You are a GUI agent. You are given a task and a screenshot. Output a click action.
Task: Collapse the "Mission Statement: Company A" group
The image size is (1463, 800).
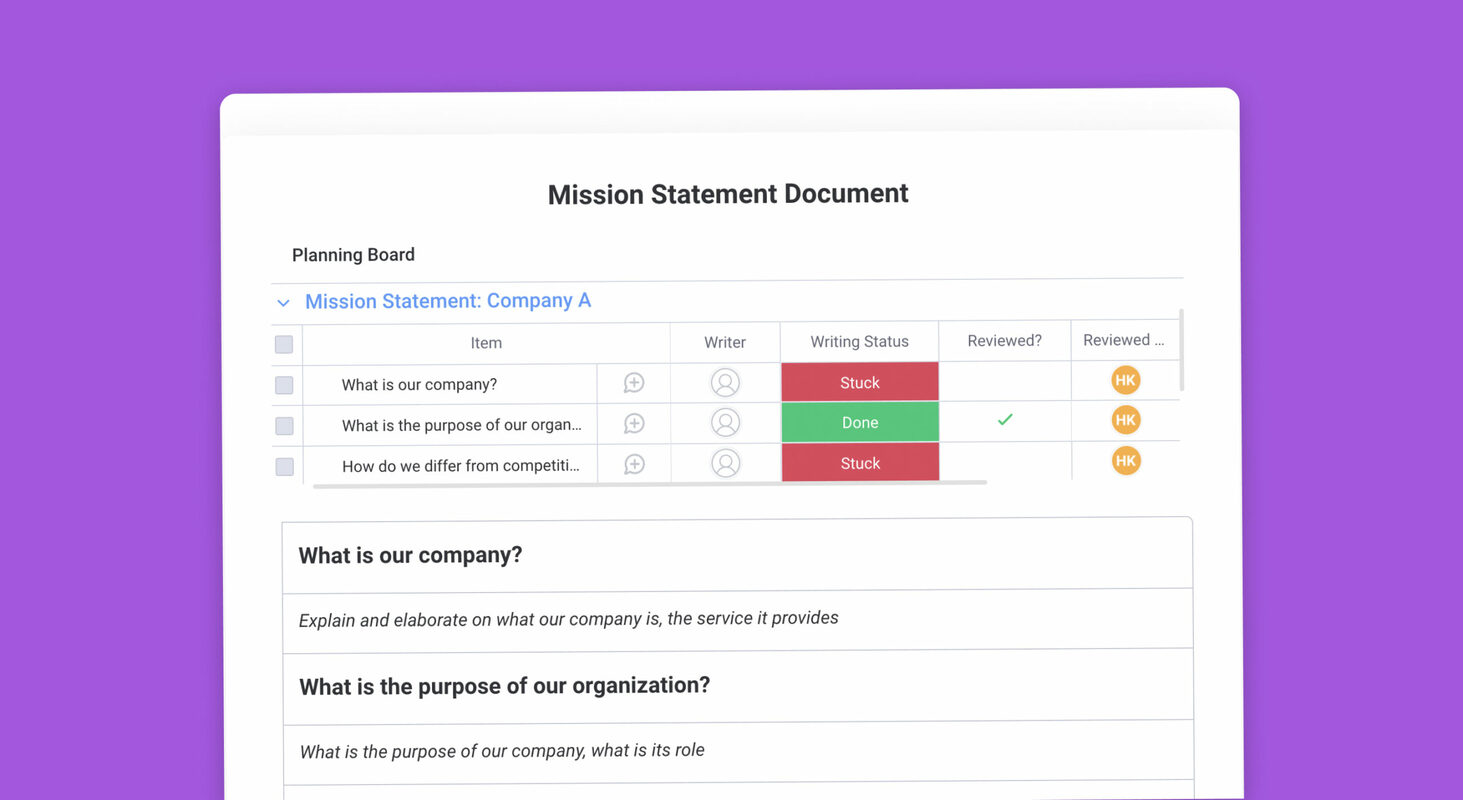pos(283,302)
